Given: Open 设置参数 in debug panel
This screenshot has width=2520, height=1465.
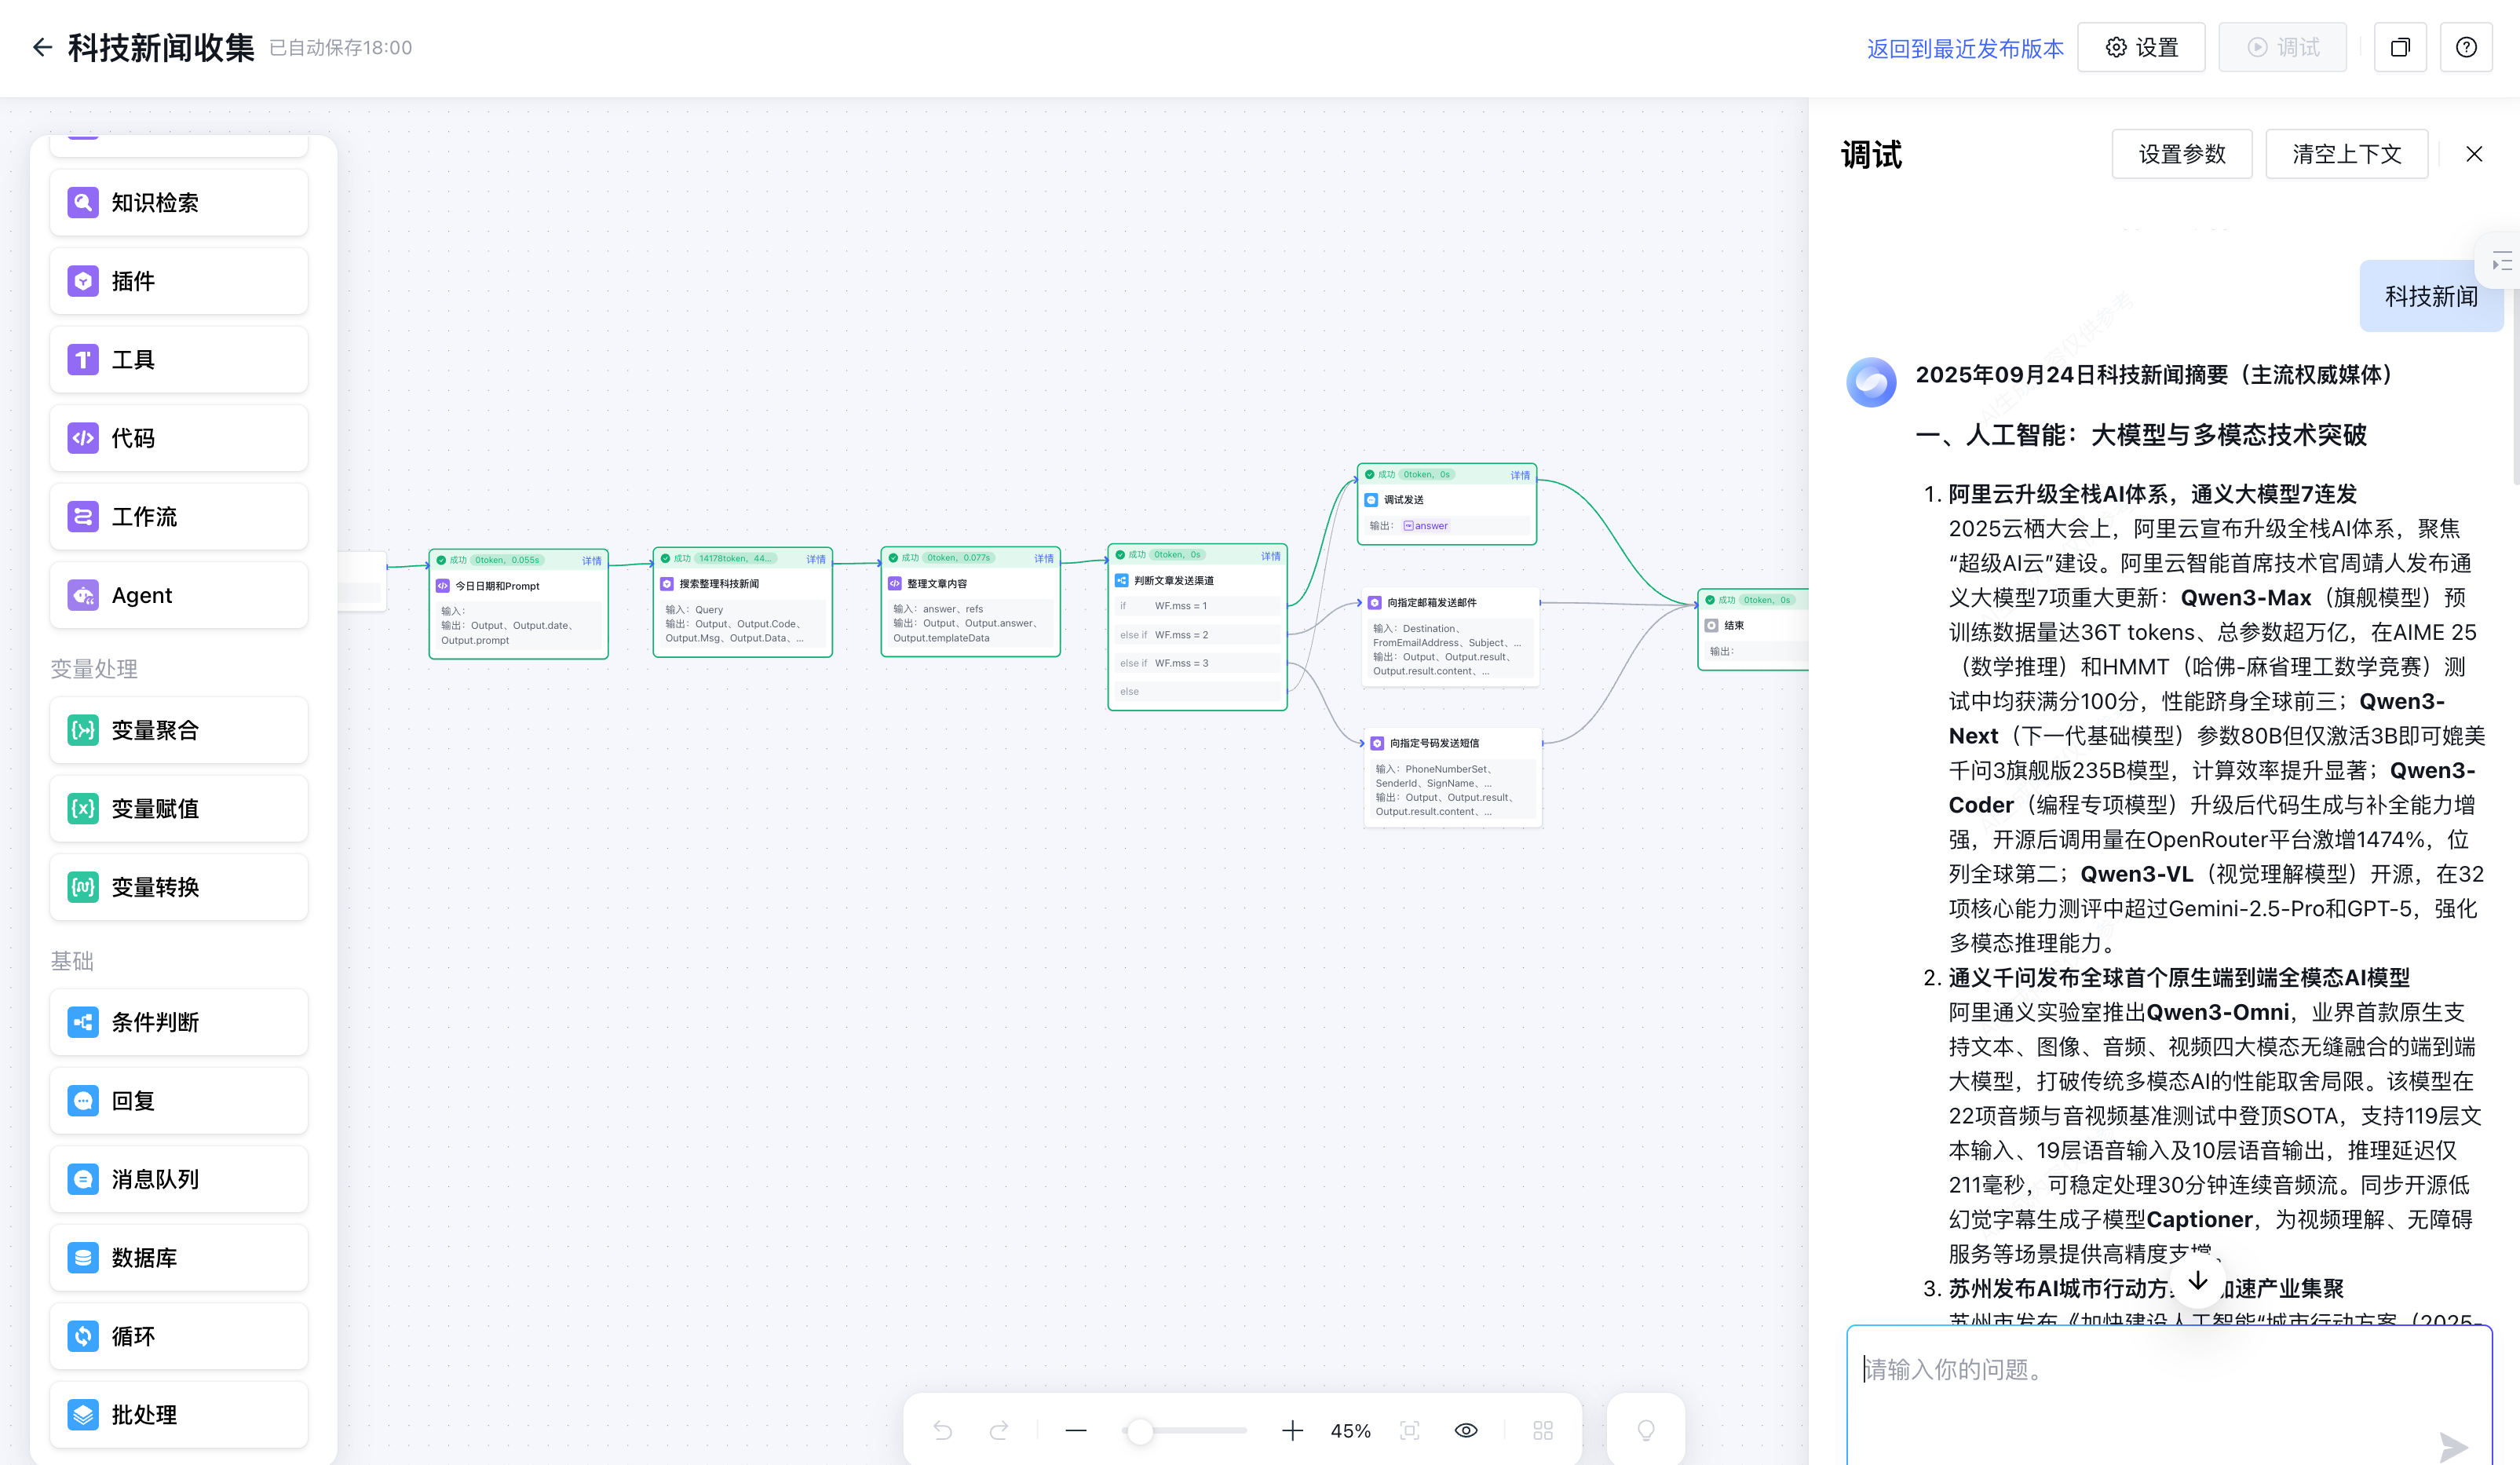Looking at the screenshot, I should [x=2181, y=154].
